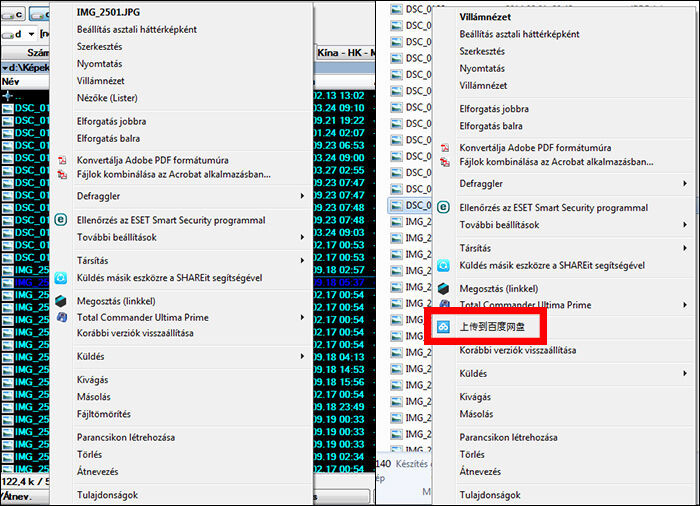
Task: Click timestamp 09.21 19:22 in file list
Action: [x=339, y=121]
